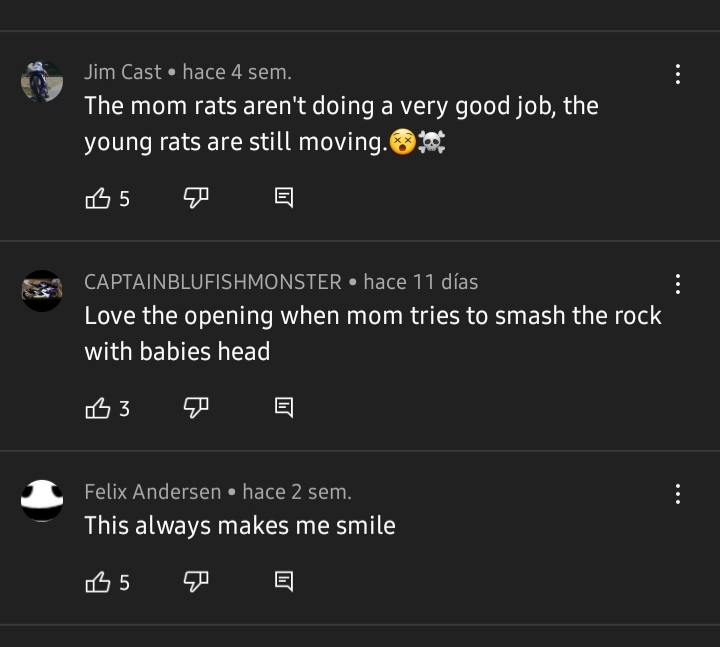Like Felix Andersen's comment

[98, 582]
